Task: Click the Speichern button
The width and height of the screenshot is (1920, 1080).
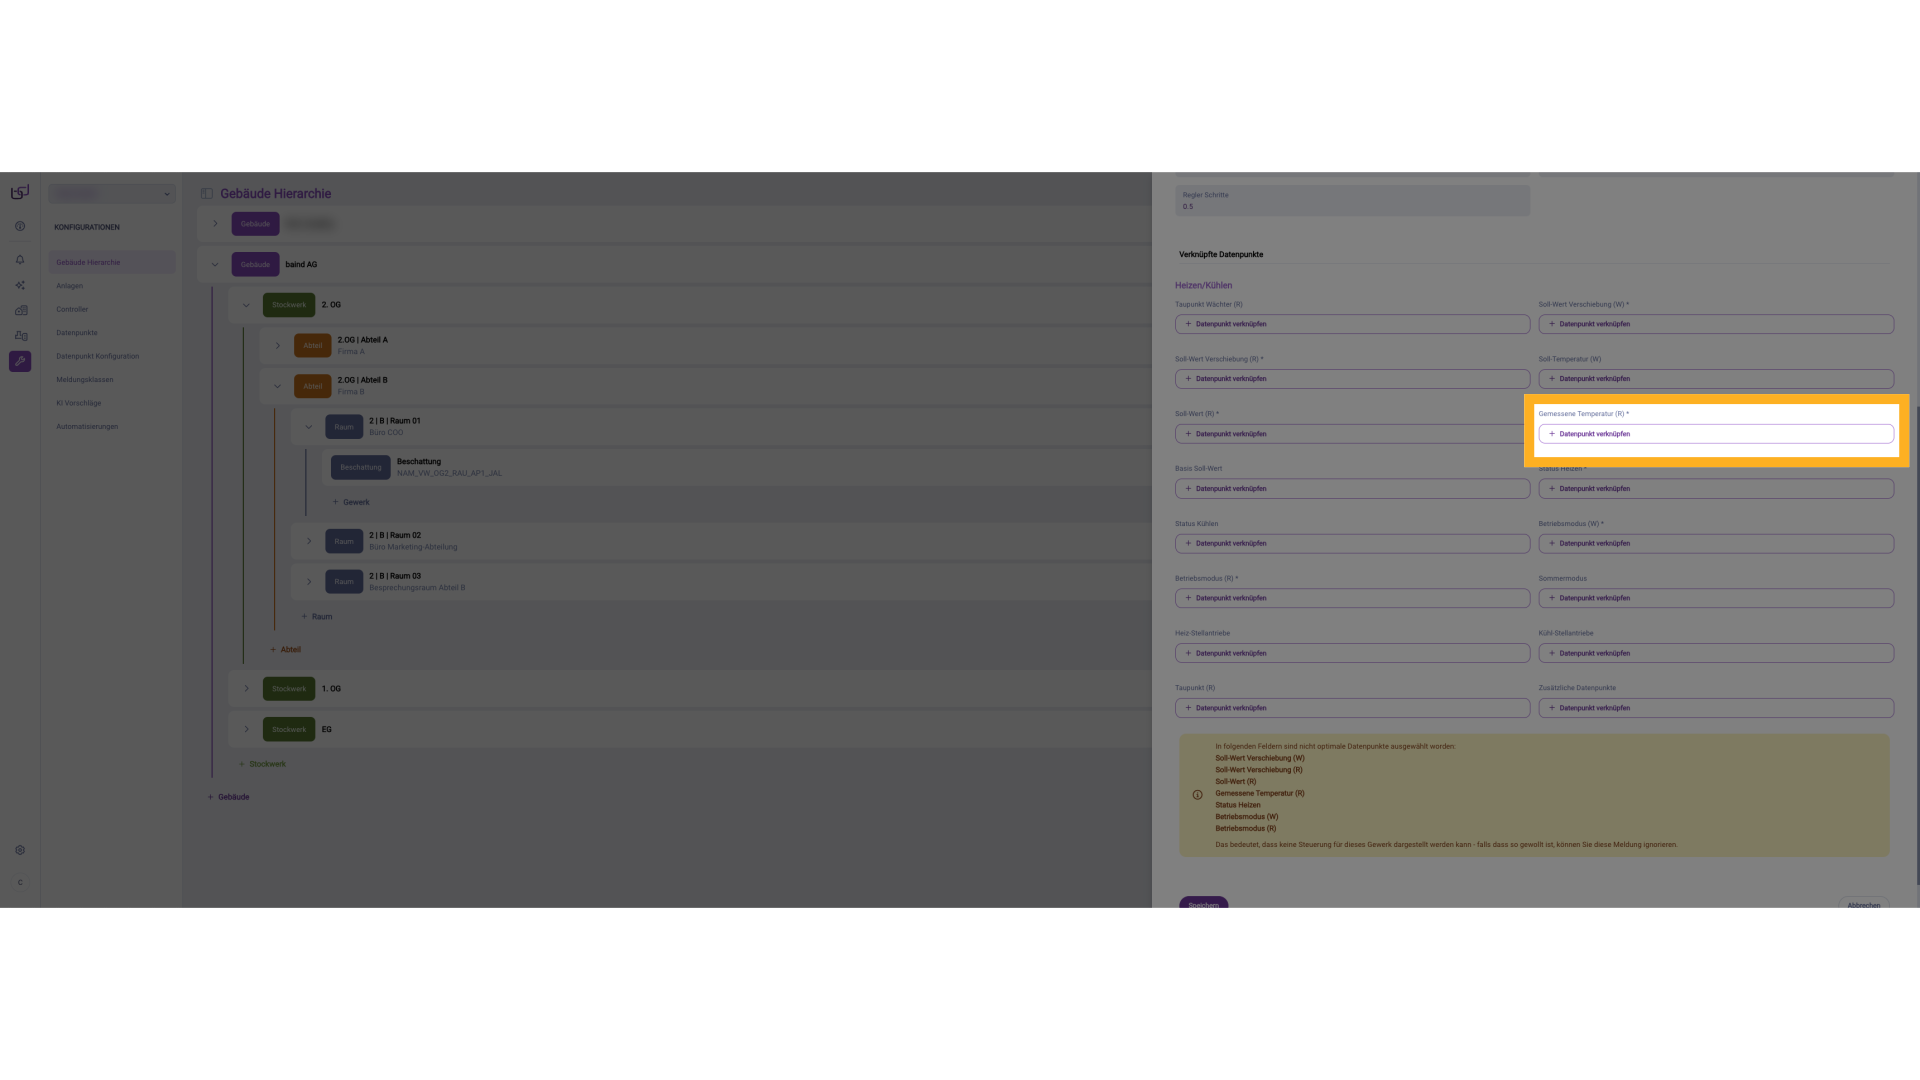Action: (x=1203, y=903)
